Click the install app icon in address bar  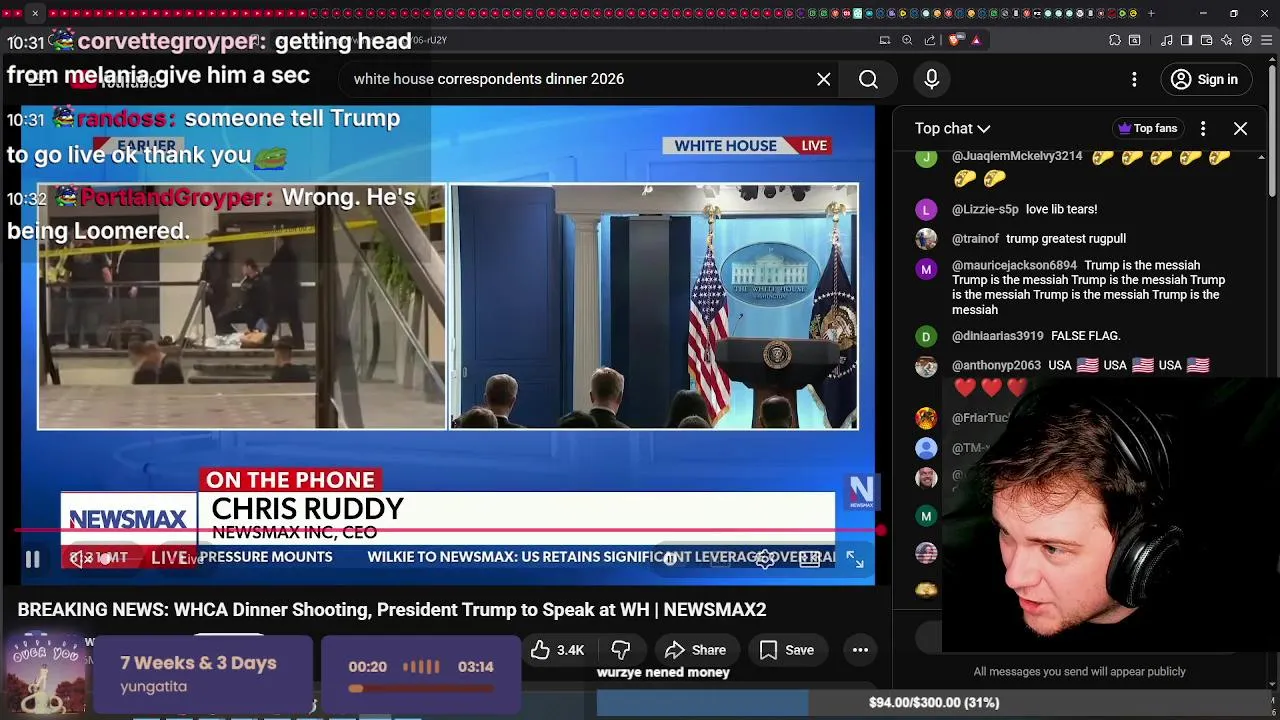[x=884, y=40]
